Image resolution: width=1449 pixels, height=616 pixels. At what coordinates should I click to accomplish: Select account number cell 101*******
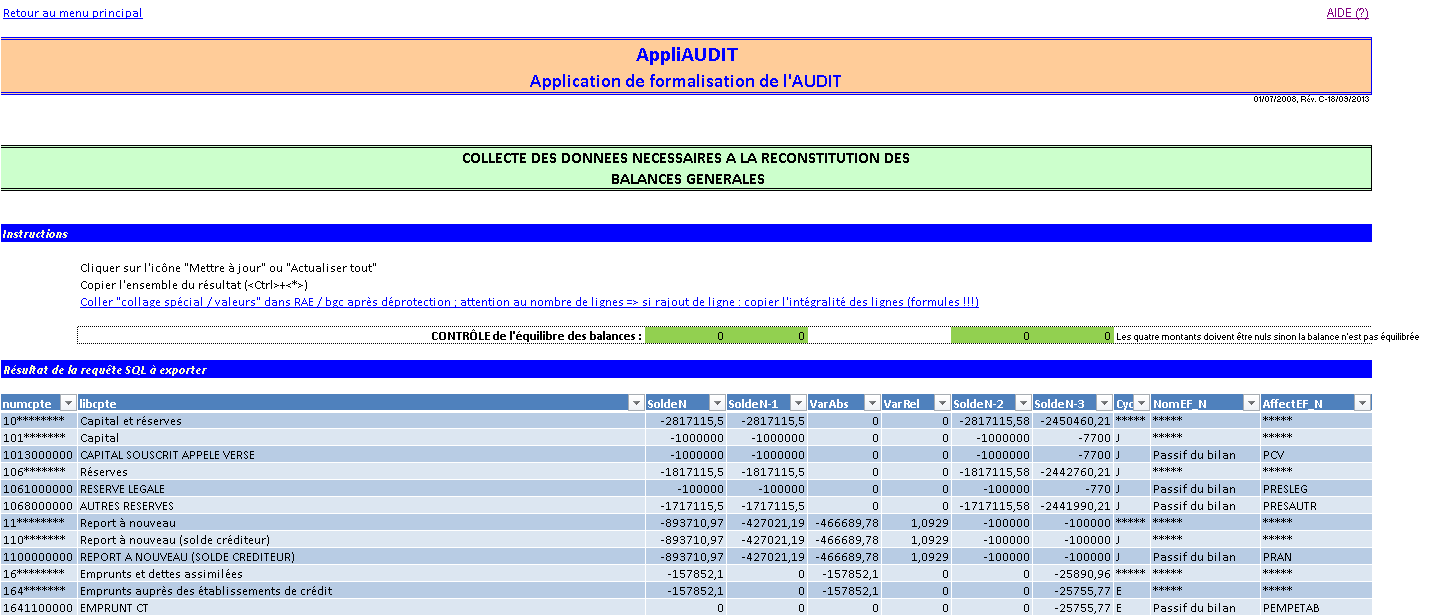[x=39, y=438]
